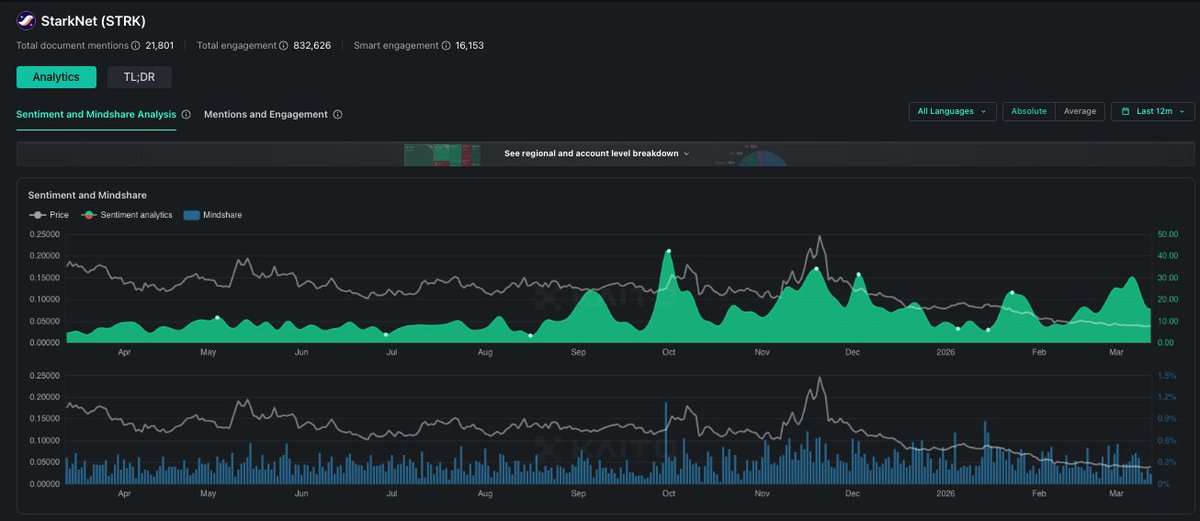Image resolution: width=1200 pixels, height=521 pixels.
Task: Open the Last 12m date range dropdown
Action: [1152, 112]
